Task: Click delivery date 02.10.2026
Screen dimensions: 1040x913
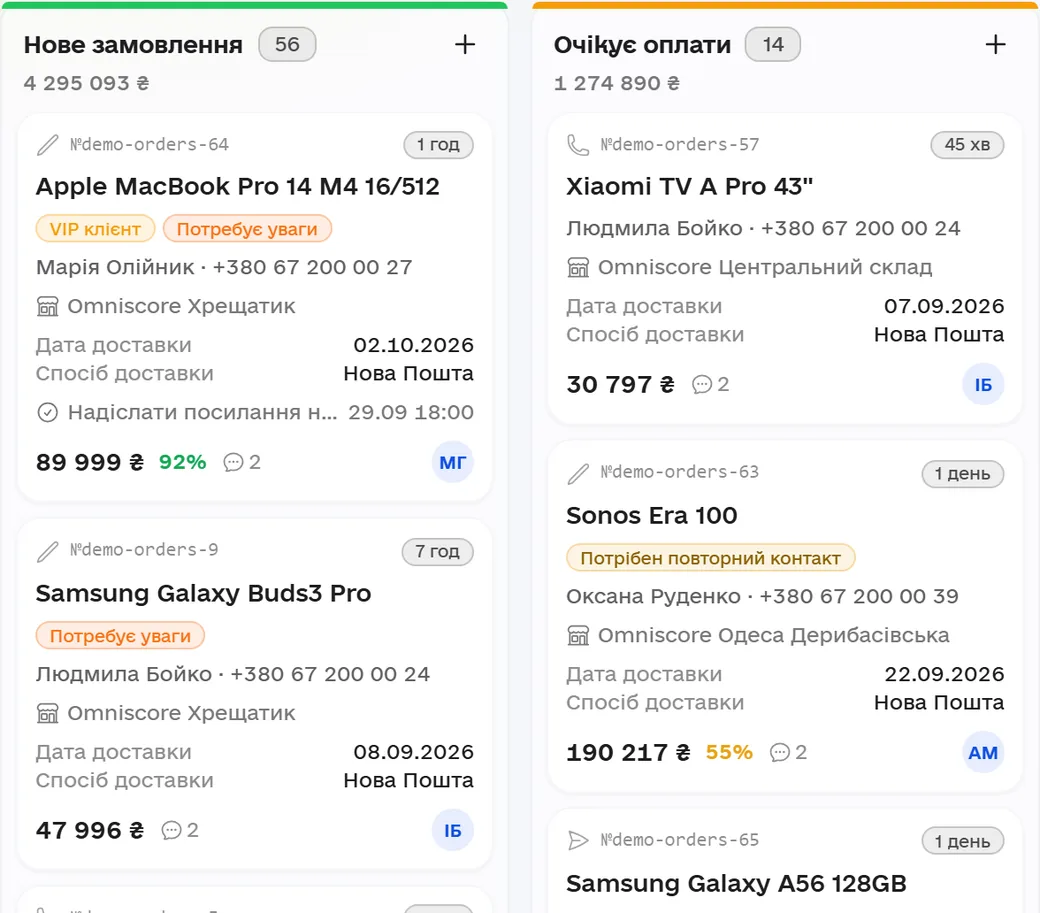Action: 413,345
